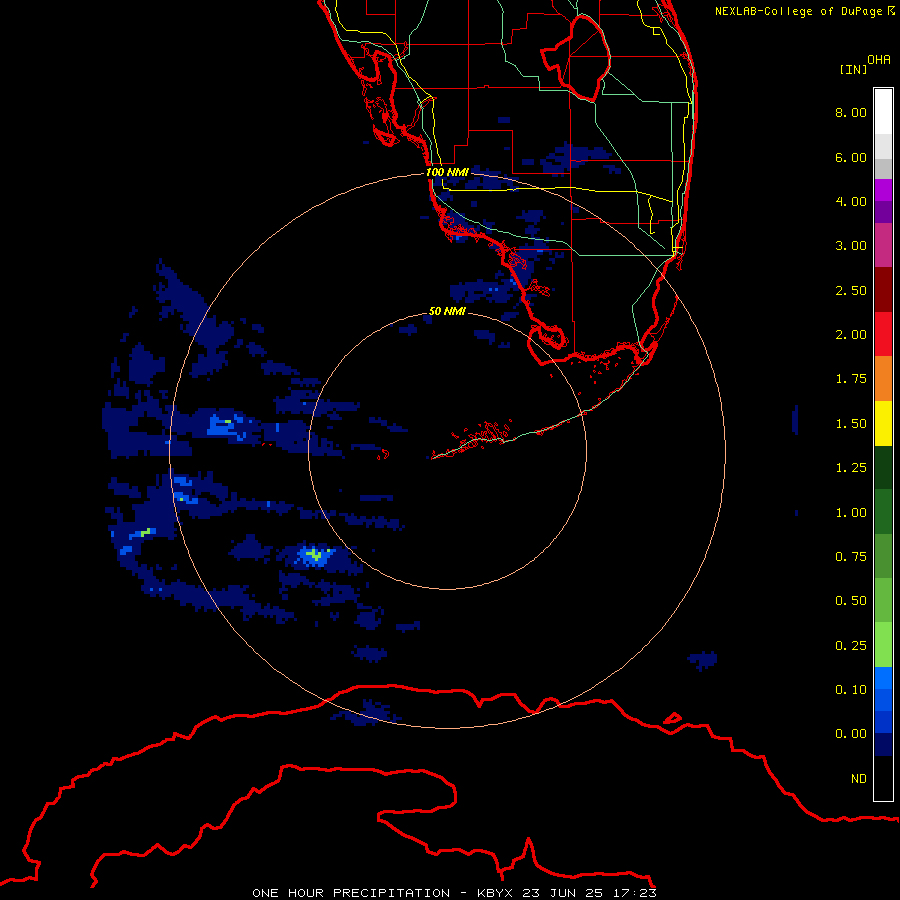Click the 0.00 legend value
Screen dimensions: 900x900
click(851, 734)
